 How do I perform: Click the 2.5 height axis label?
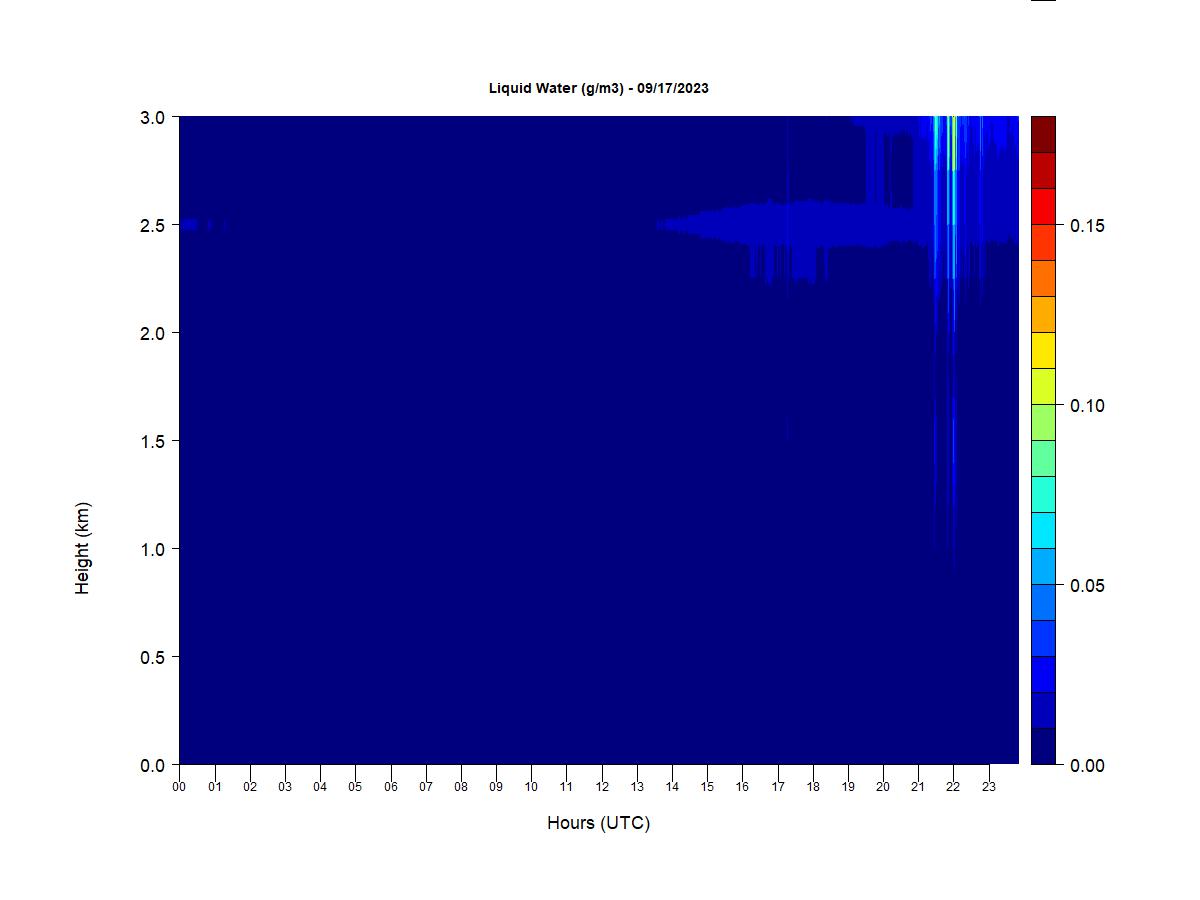point(152,225)
